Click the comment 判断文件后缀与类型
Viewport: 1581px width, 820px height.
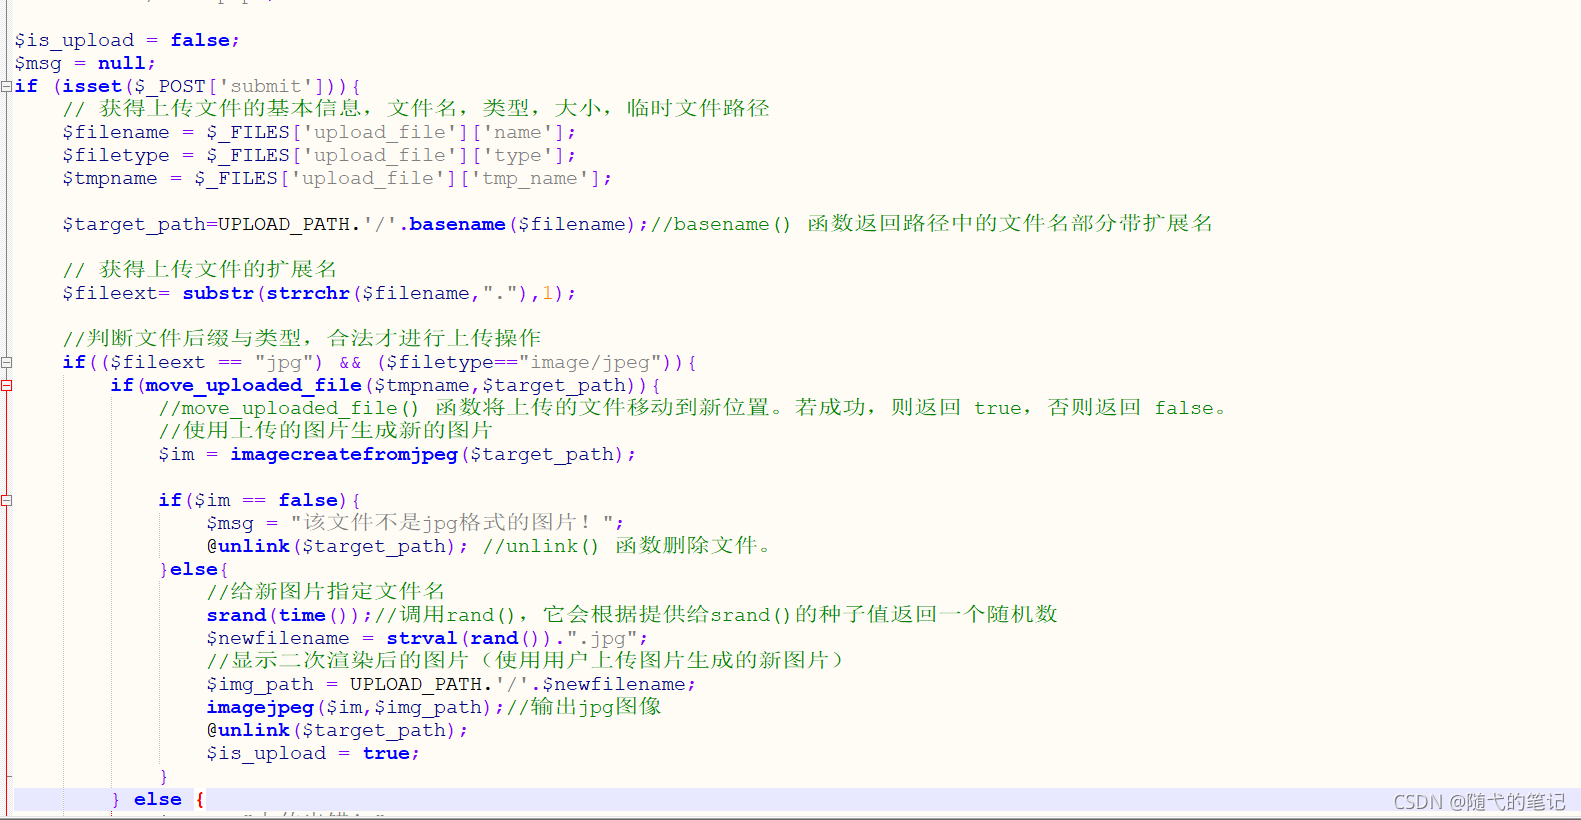(x=302, y=338)
